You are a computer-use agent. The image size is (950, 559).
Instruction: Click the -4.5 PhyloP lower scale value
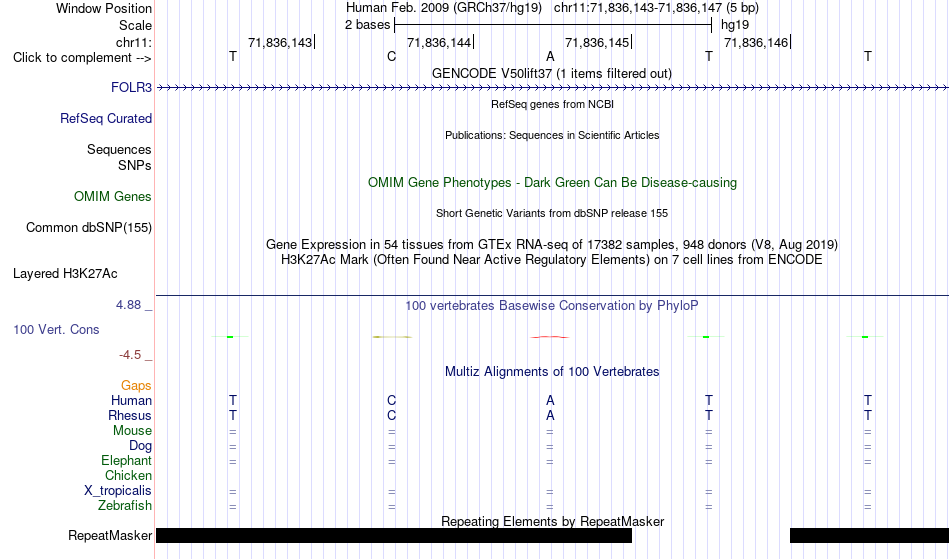[130, 355]
